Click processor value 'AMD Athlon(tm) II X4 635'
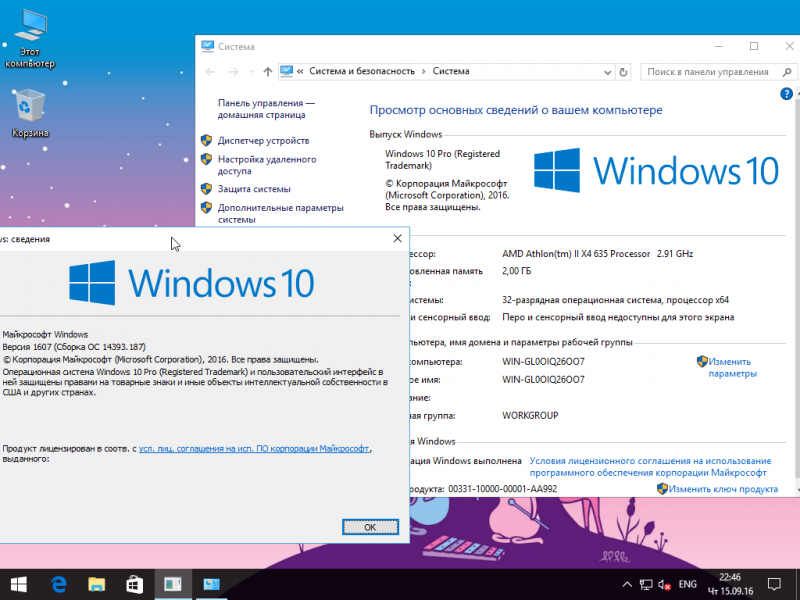The image size is (800, 600). [576, 254]
